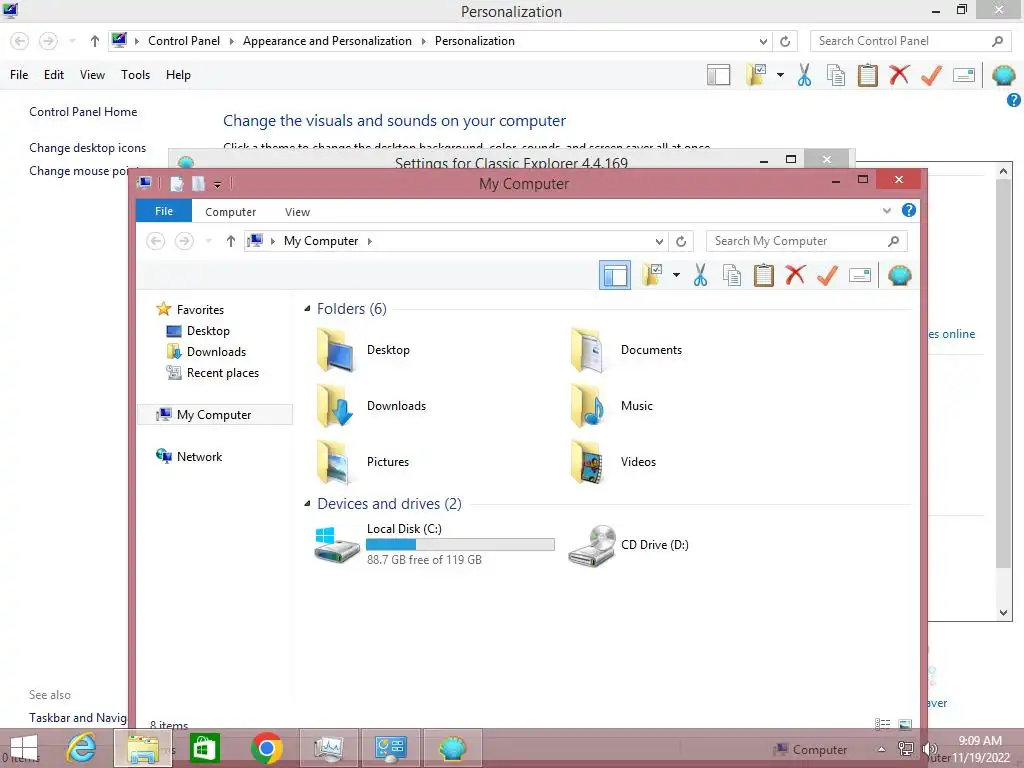Collapse the Devices and drives group

308,504
